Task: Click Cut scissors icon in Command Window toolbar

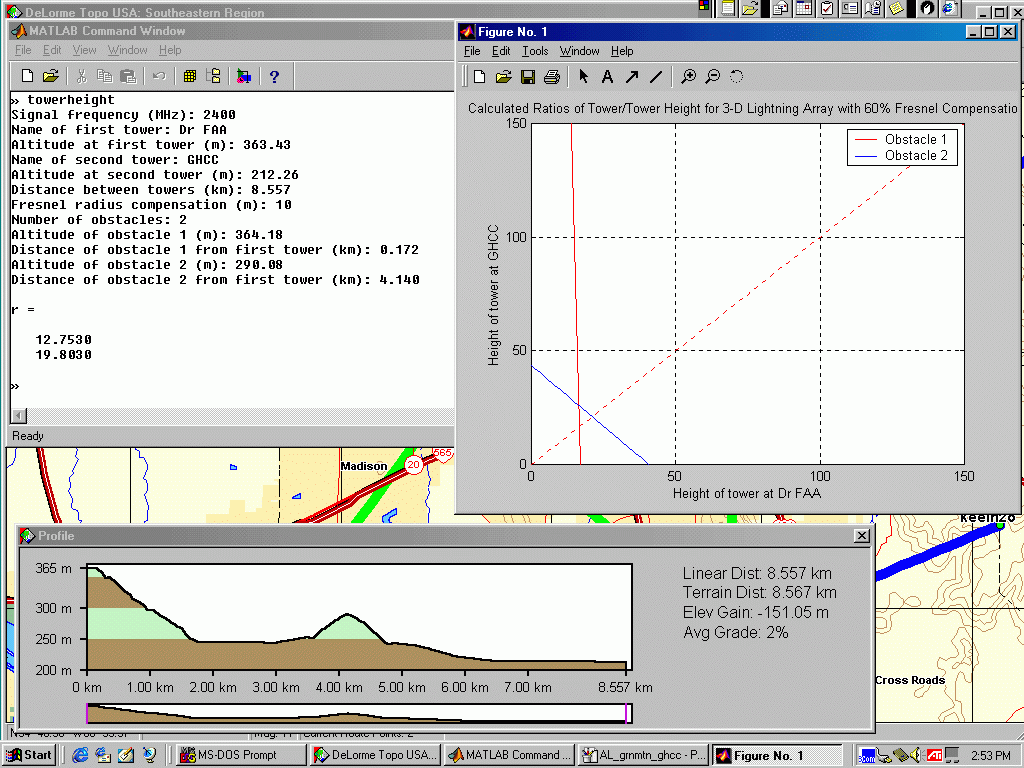Action: (x=82, y=76)
